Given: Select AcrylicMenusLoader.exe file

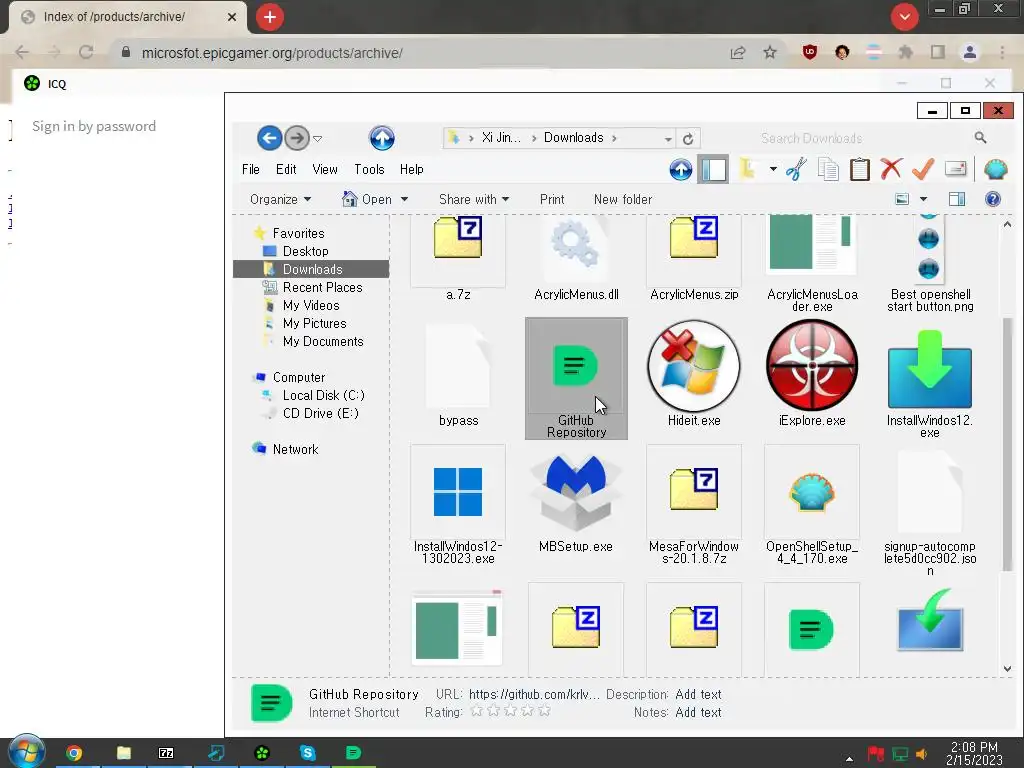Looking at the screenshot, I should (812, 264).
